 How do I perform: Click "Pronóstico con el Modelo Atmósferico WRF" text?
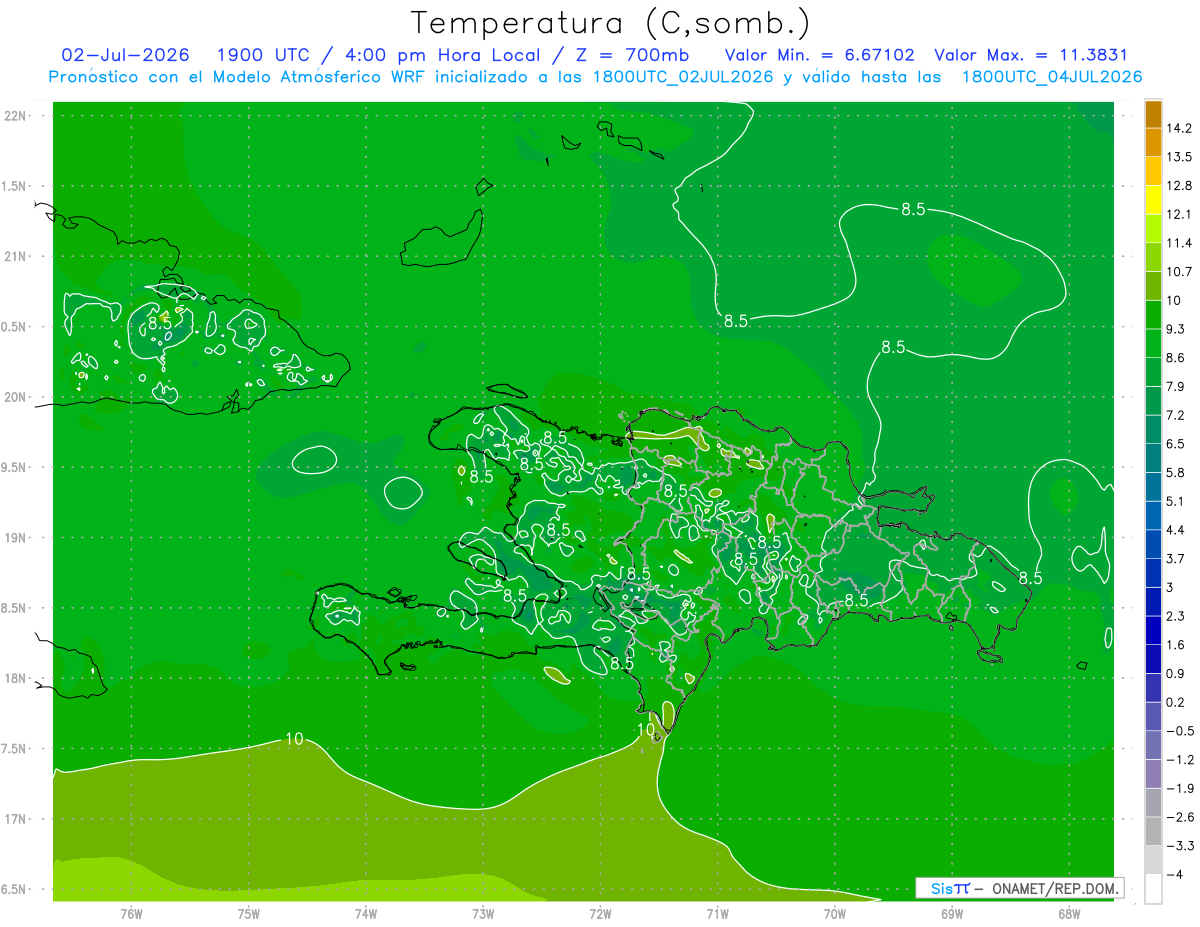[239, 77]
